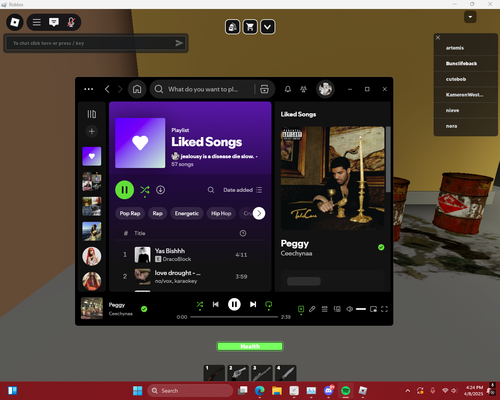Open the Browse icon in the search bar
Viewport: 500px width, 400px height.
coord(264,89)
